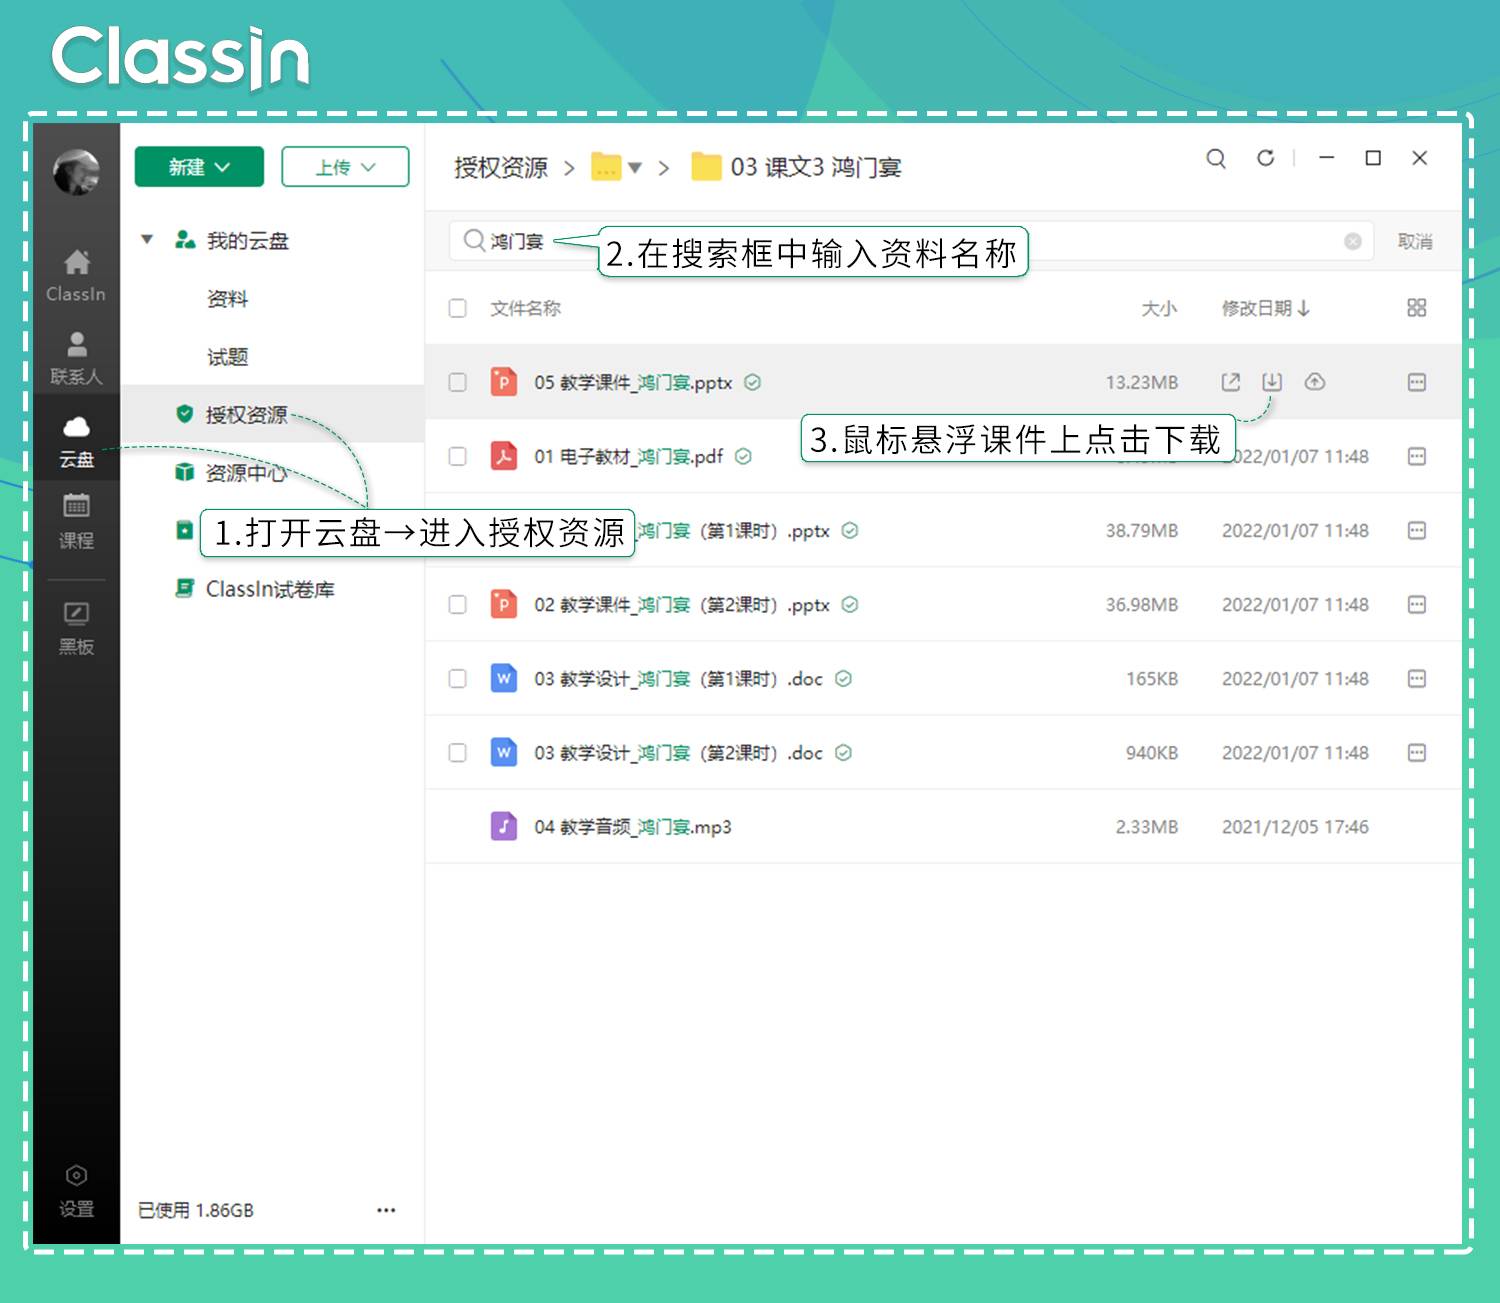
Task: Click the refresh icon in title bar
Action: (1266, 158)
